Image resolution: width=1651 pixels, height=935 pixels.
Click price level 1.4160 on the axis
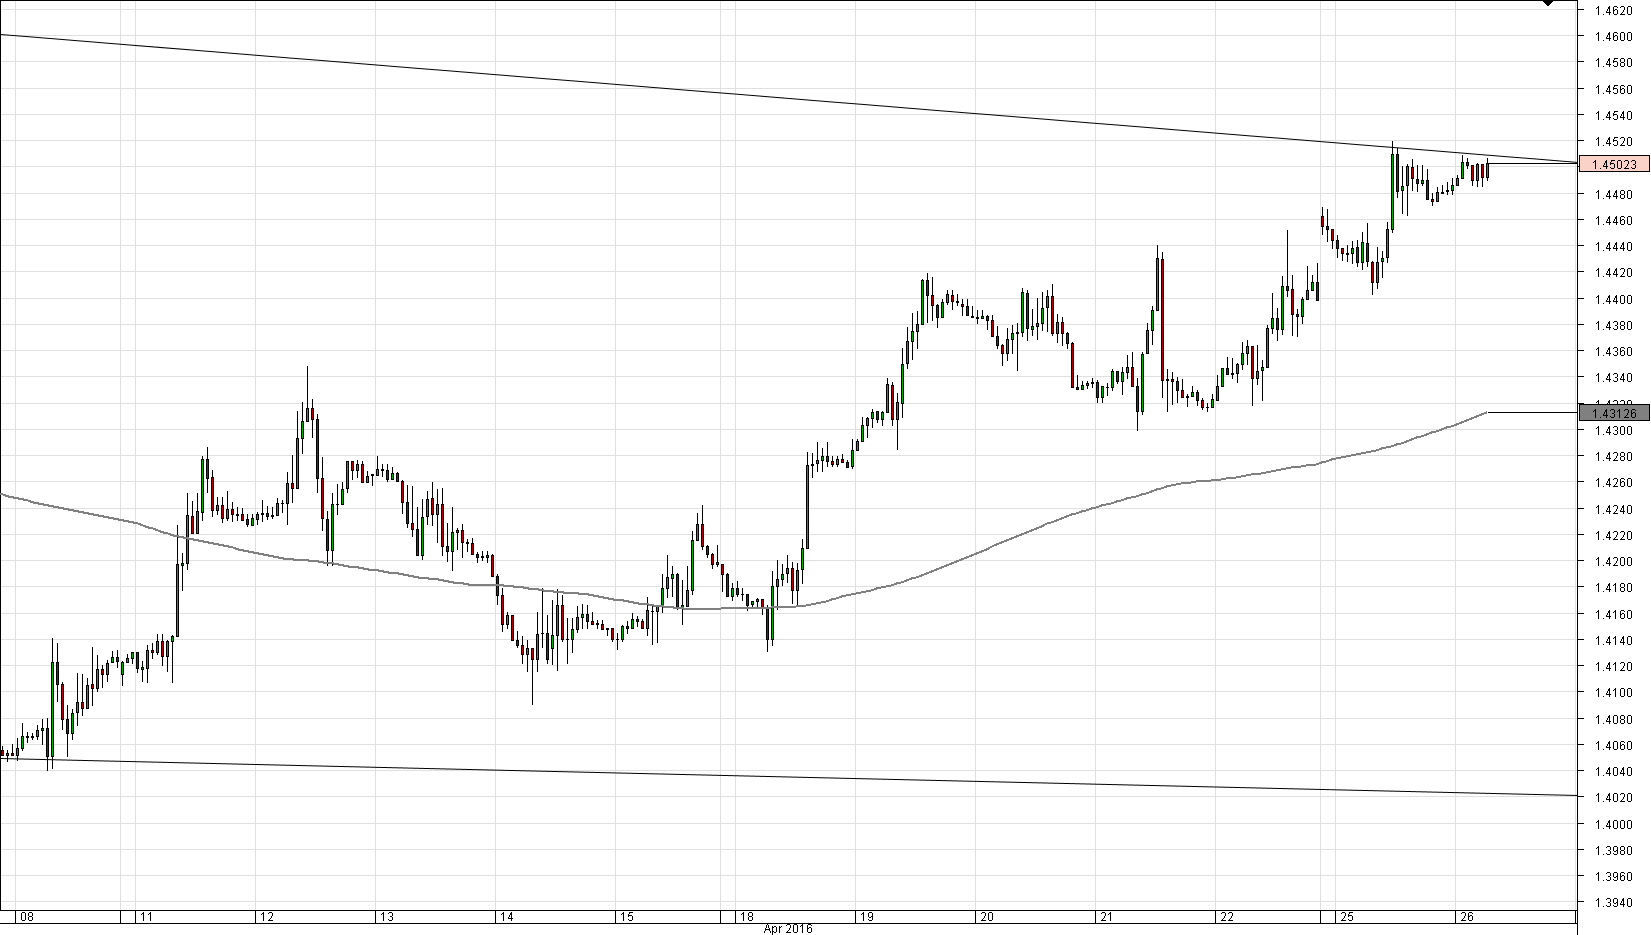(x=1616, y=614)
